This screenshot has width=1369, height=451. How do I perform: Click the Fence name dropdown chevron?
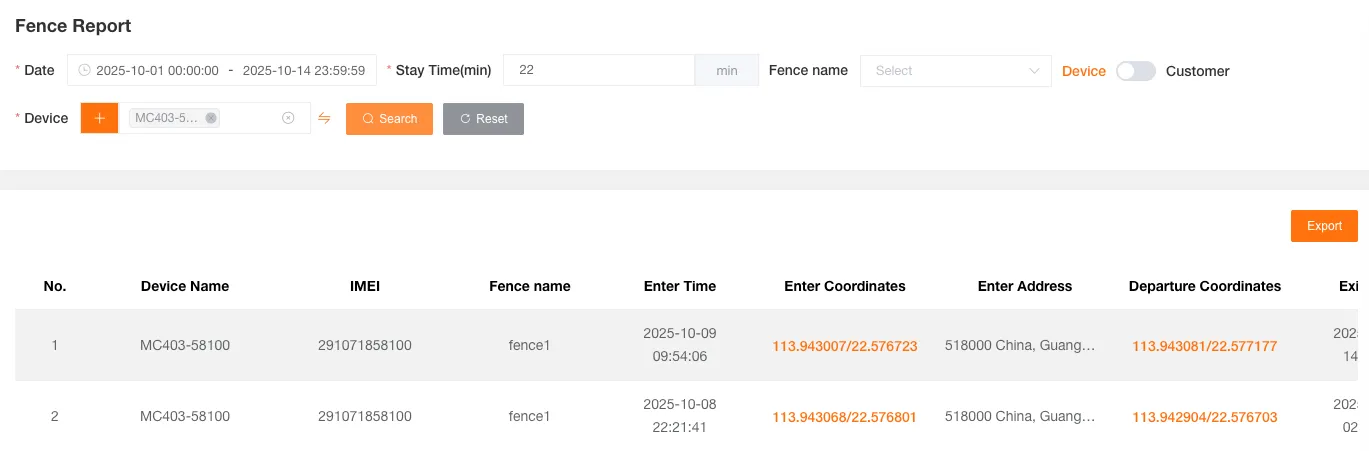point(1034,71)
